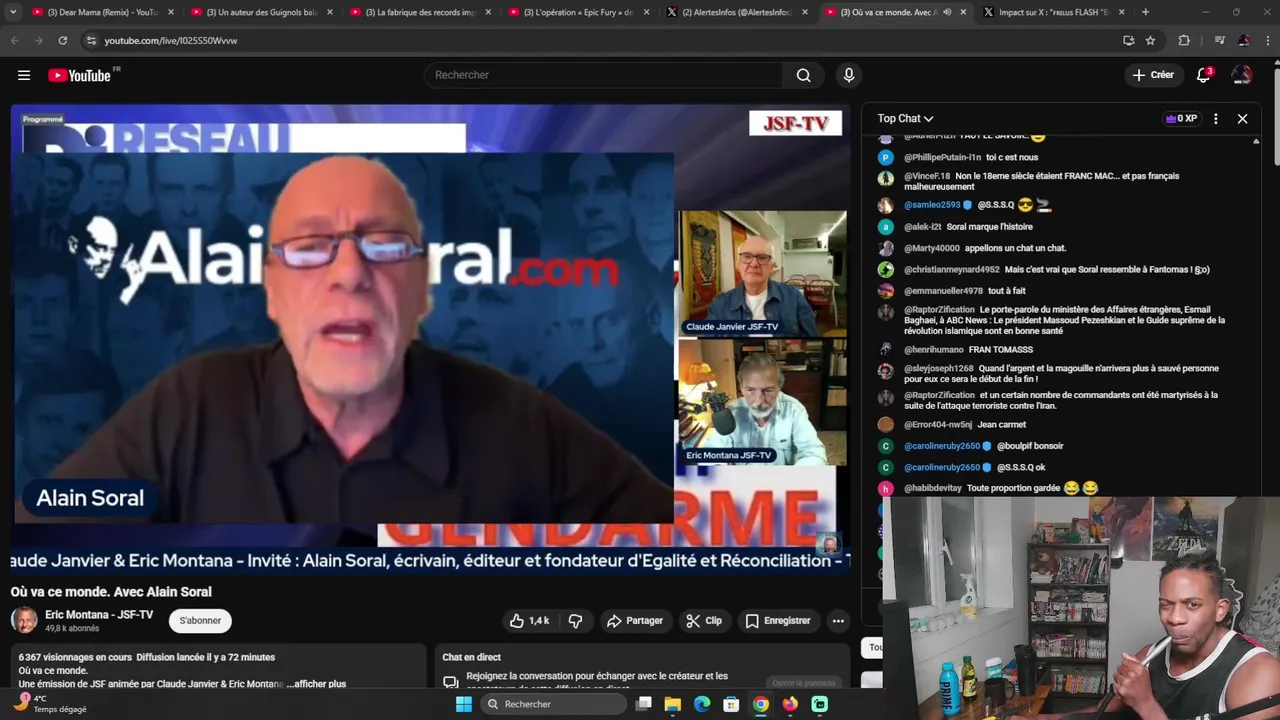
Task: Click the @VinceF.18 chat avatar
Action: [886, 178]
